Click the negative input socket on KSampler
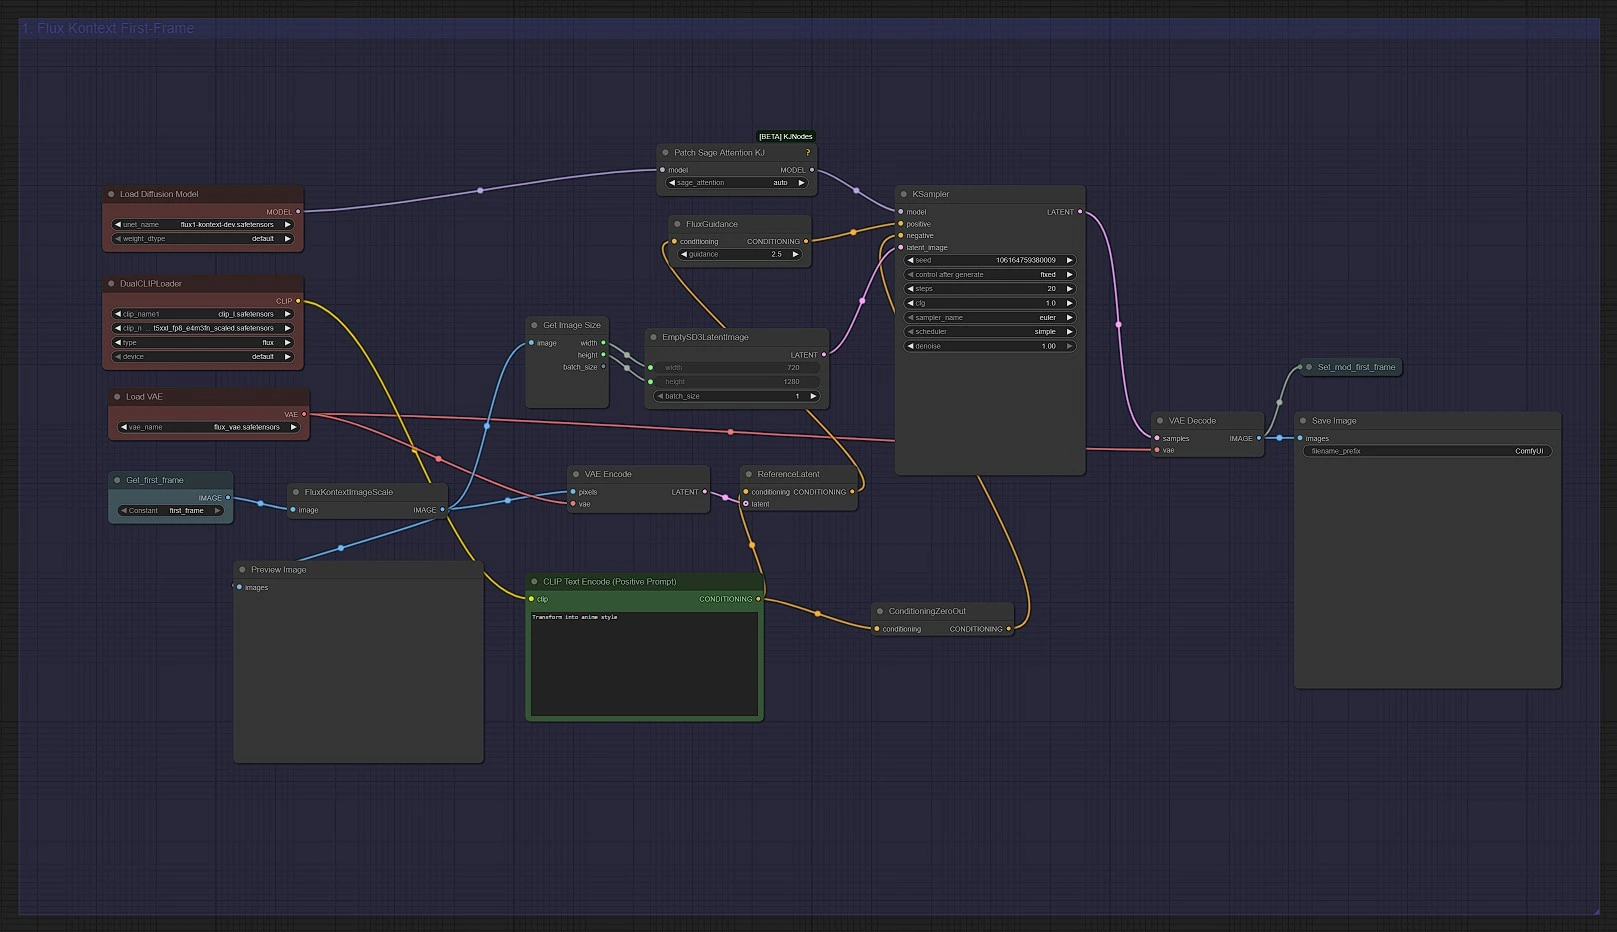The width and height of the screenshot is (1617, 932). click(x=901, y=236)
